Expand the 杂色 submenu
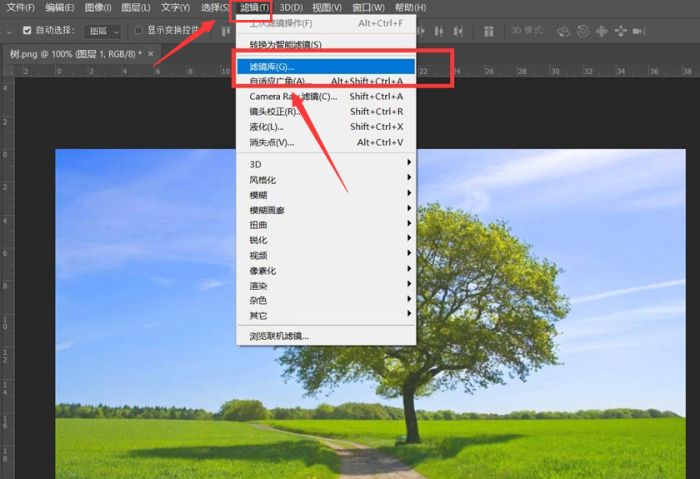This screenshot has width=700, height=479. (x=326, y=300)
